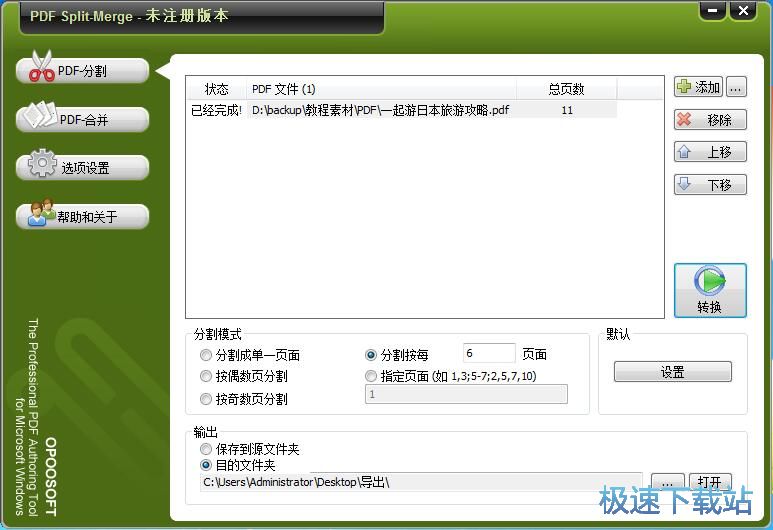This screenshot has height=530, width=773.
Task: Switch to PDF-合并 merge section
Action: pos(82,119)
